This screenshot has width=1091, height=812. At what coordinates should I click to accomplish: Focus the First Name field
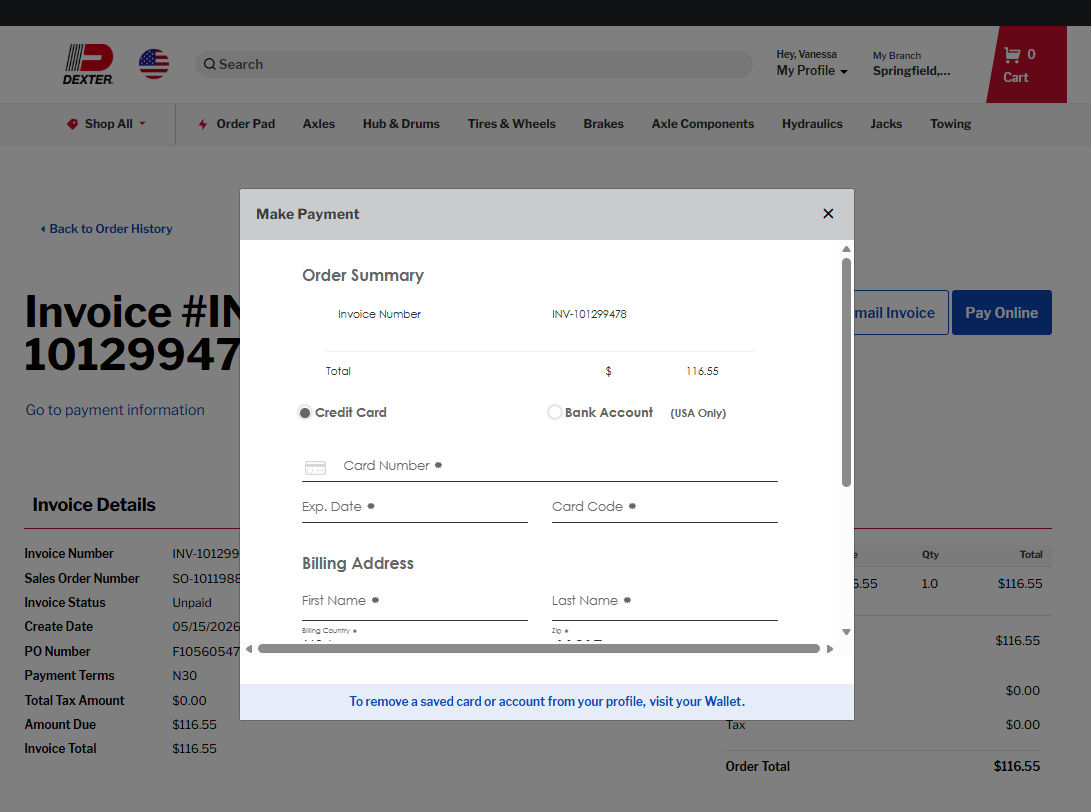(415, 602)
